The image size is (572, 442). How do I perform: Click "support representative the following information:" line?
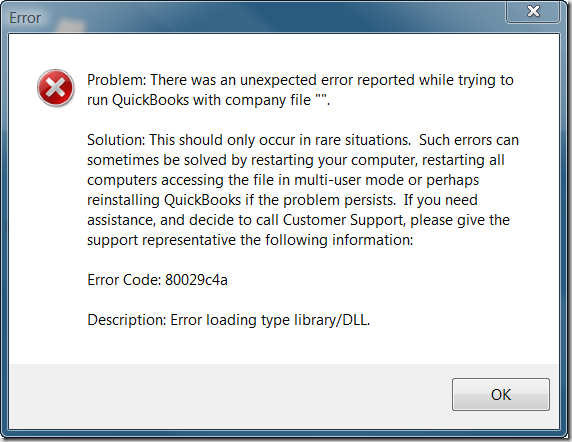tap(250, 240)
